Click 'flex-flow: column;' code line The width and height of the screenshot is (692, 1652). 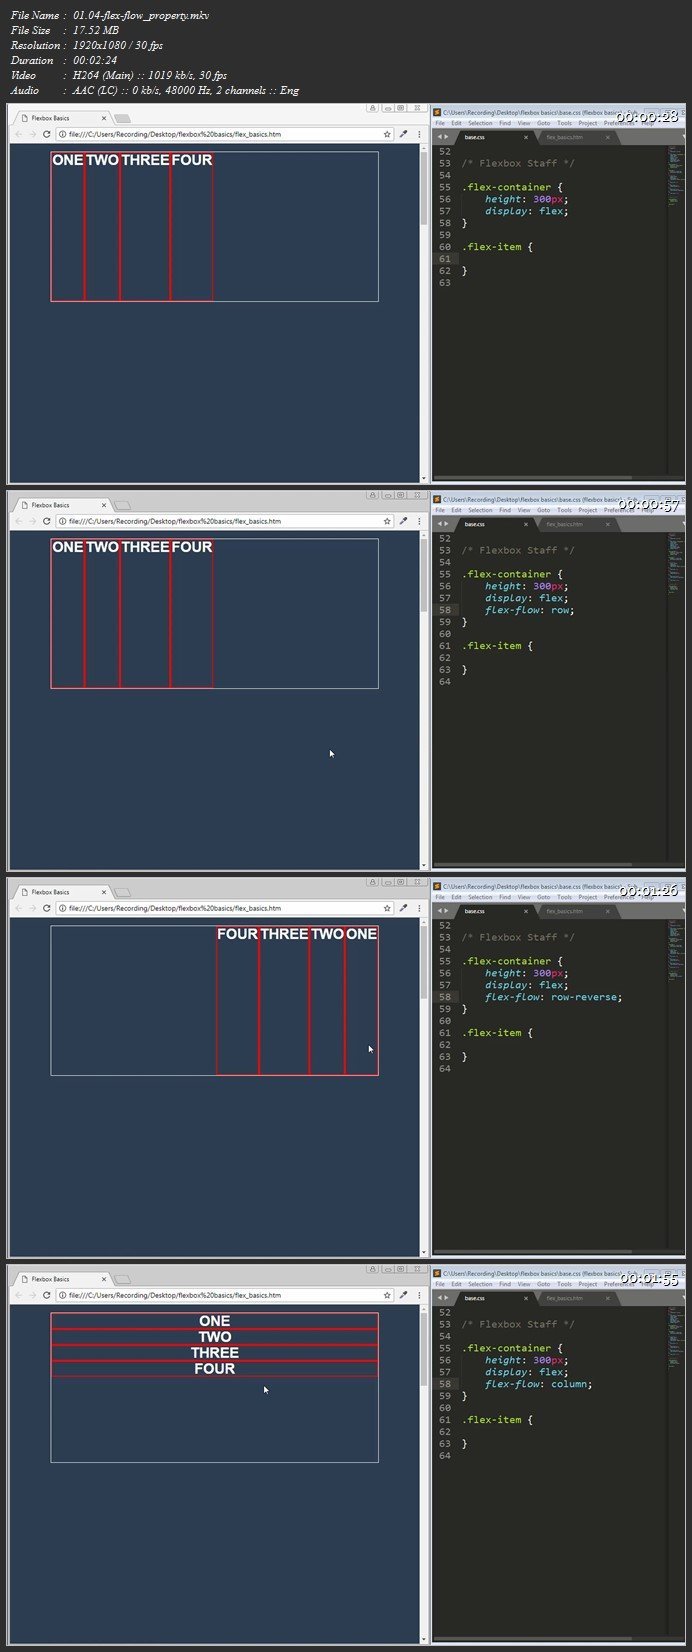[539, 1384]
